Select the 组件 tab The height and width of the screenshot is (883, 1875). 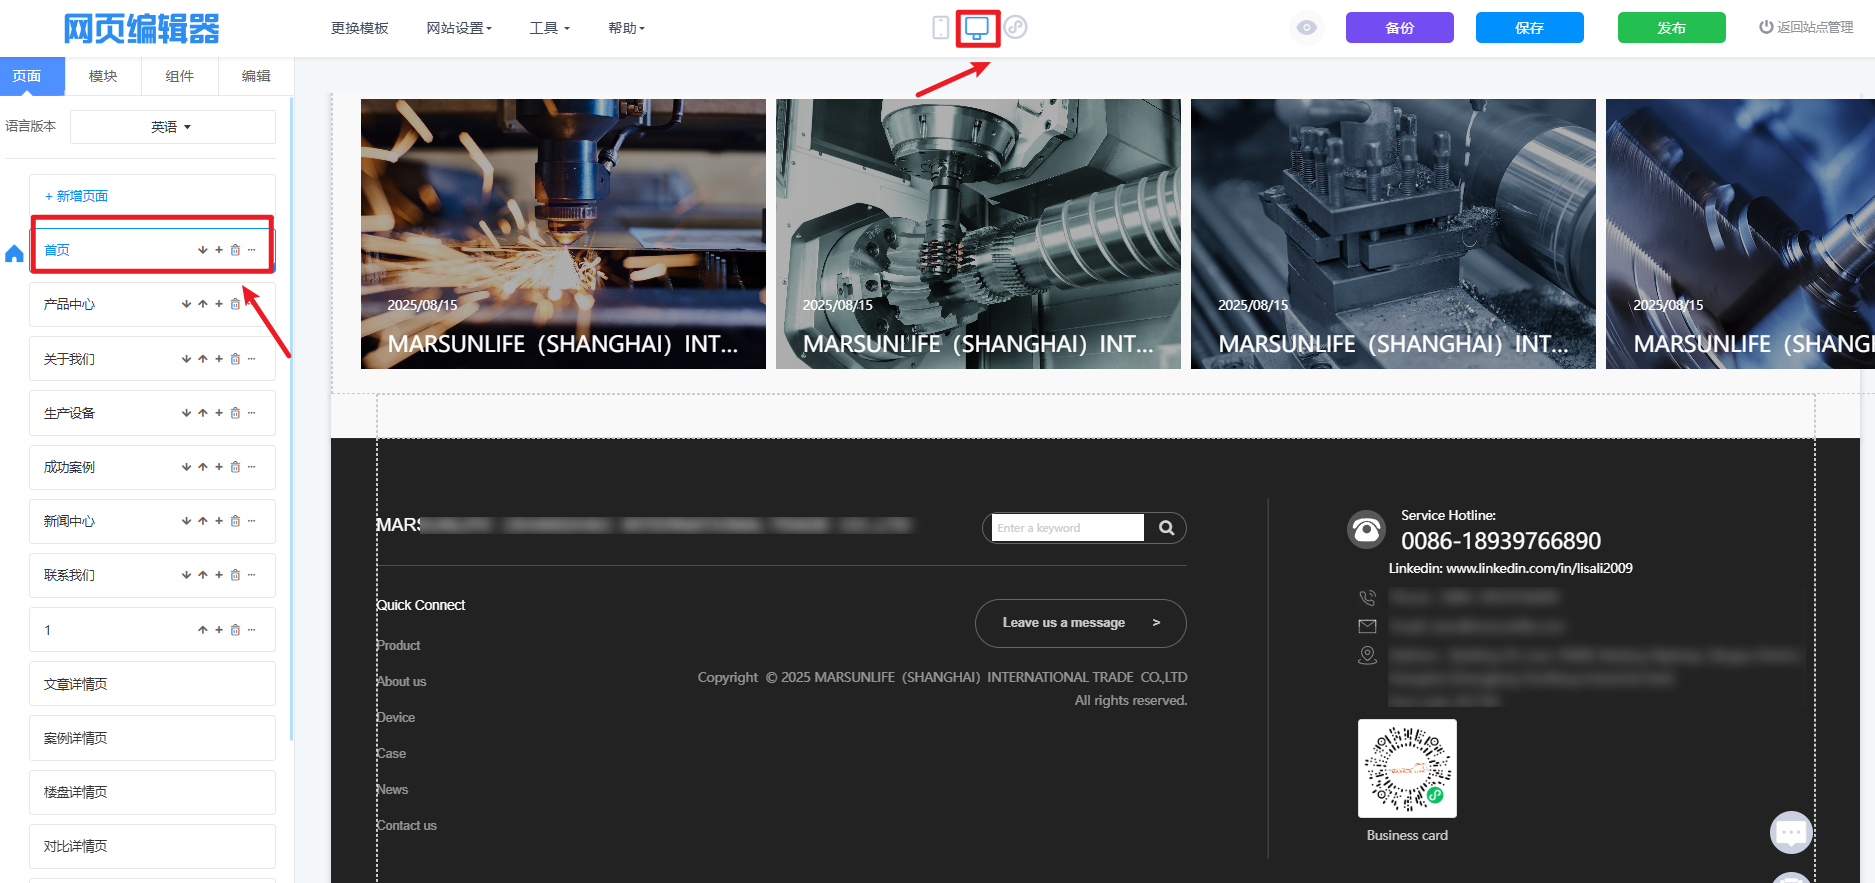(180, 76)
